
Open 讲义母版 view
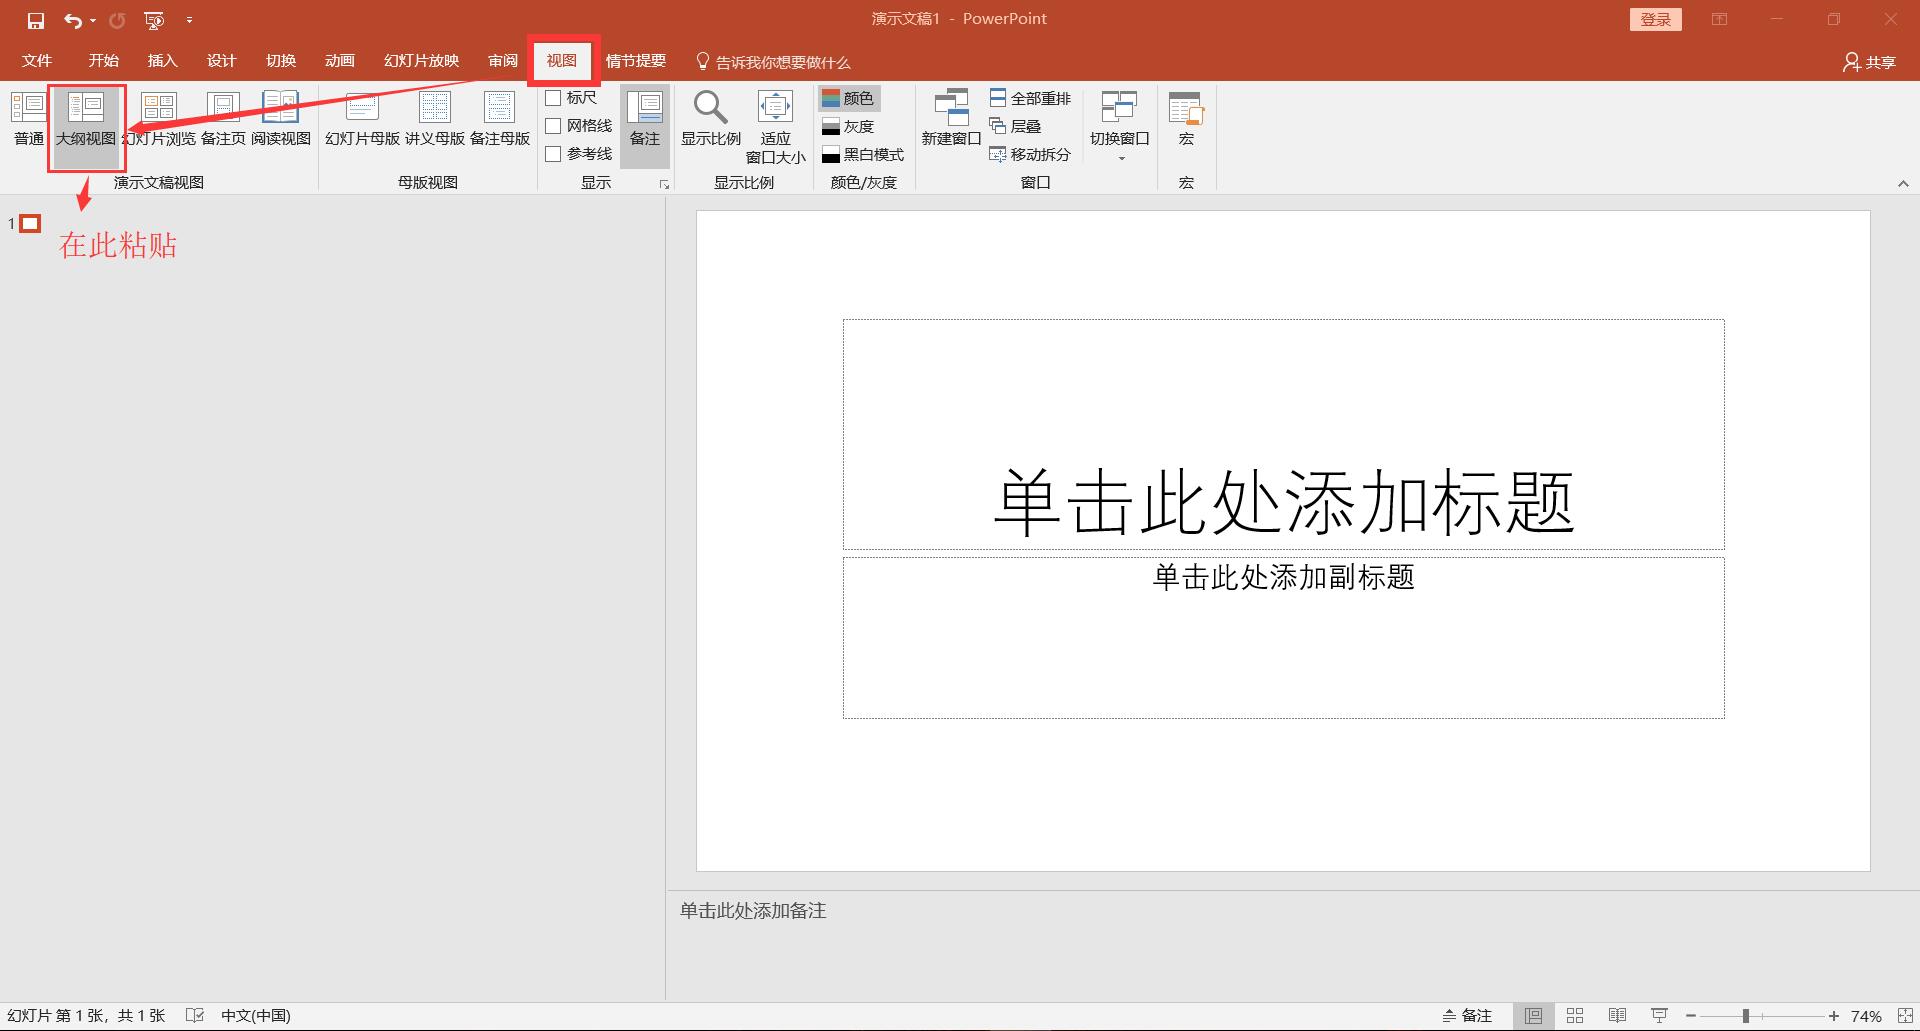click(x=434, y=120)
